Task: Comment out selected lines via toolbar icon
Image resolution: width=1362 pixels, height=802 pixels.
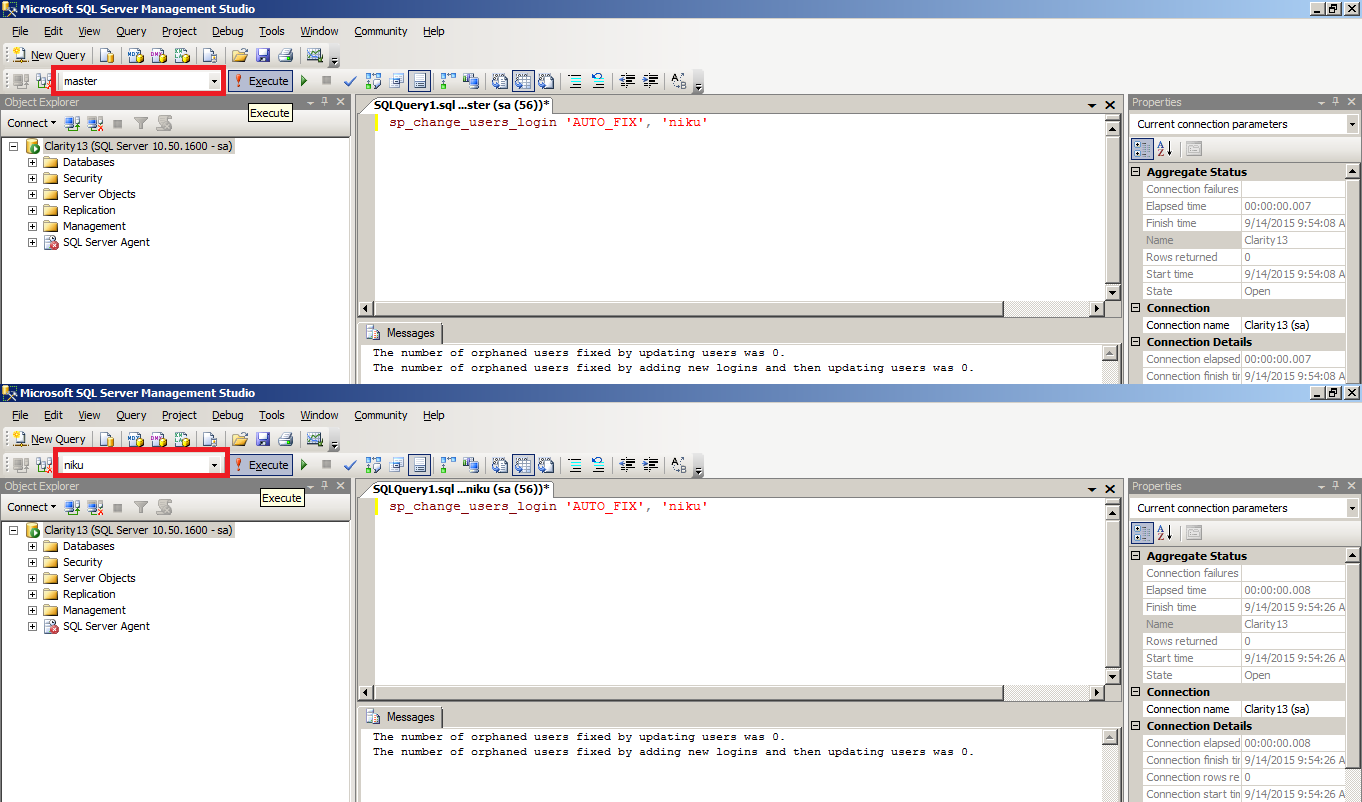Action: (x=573, y=81)
